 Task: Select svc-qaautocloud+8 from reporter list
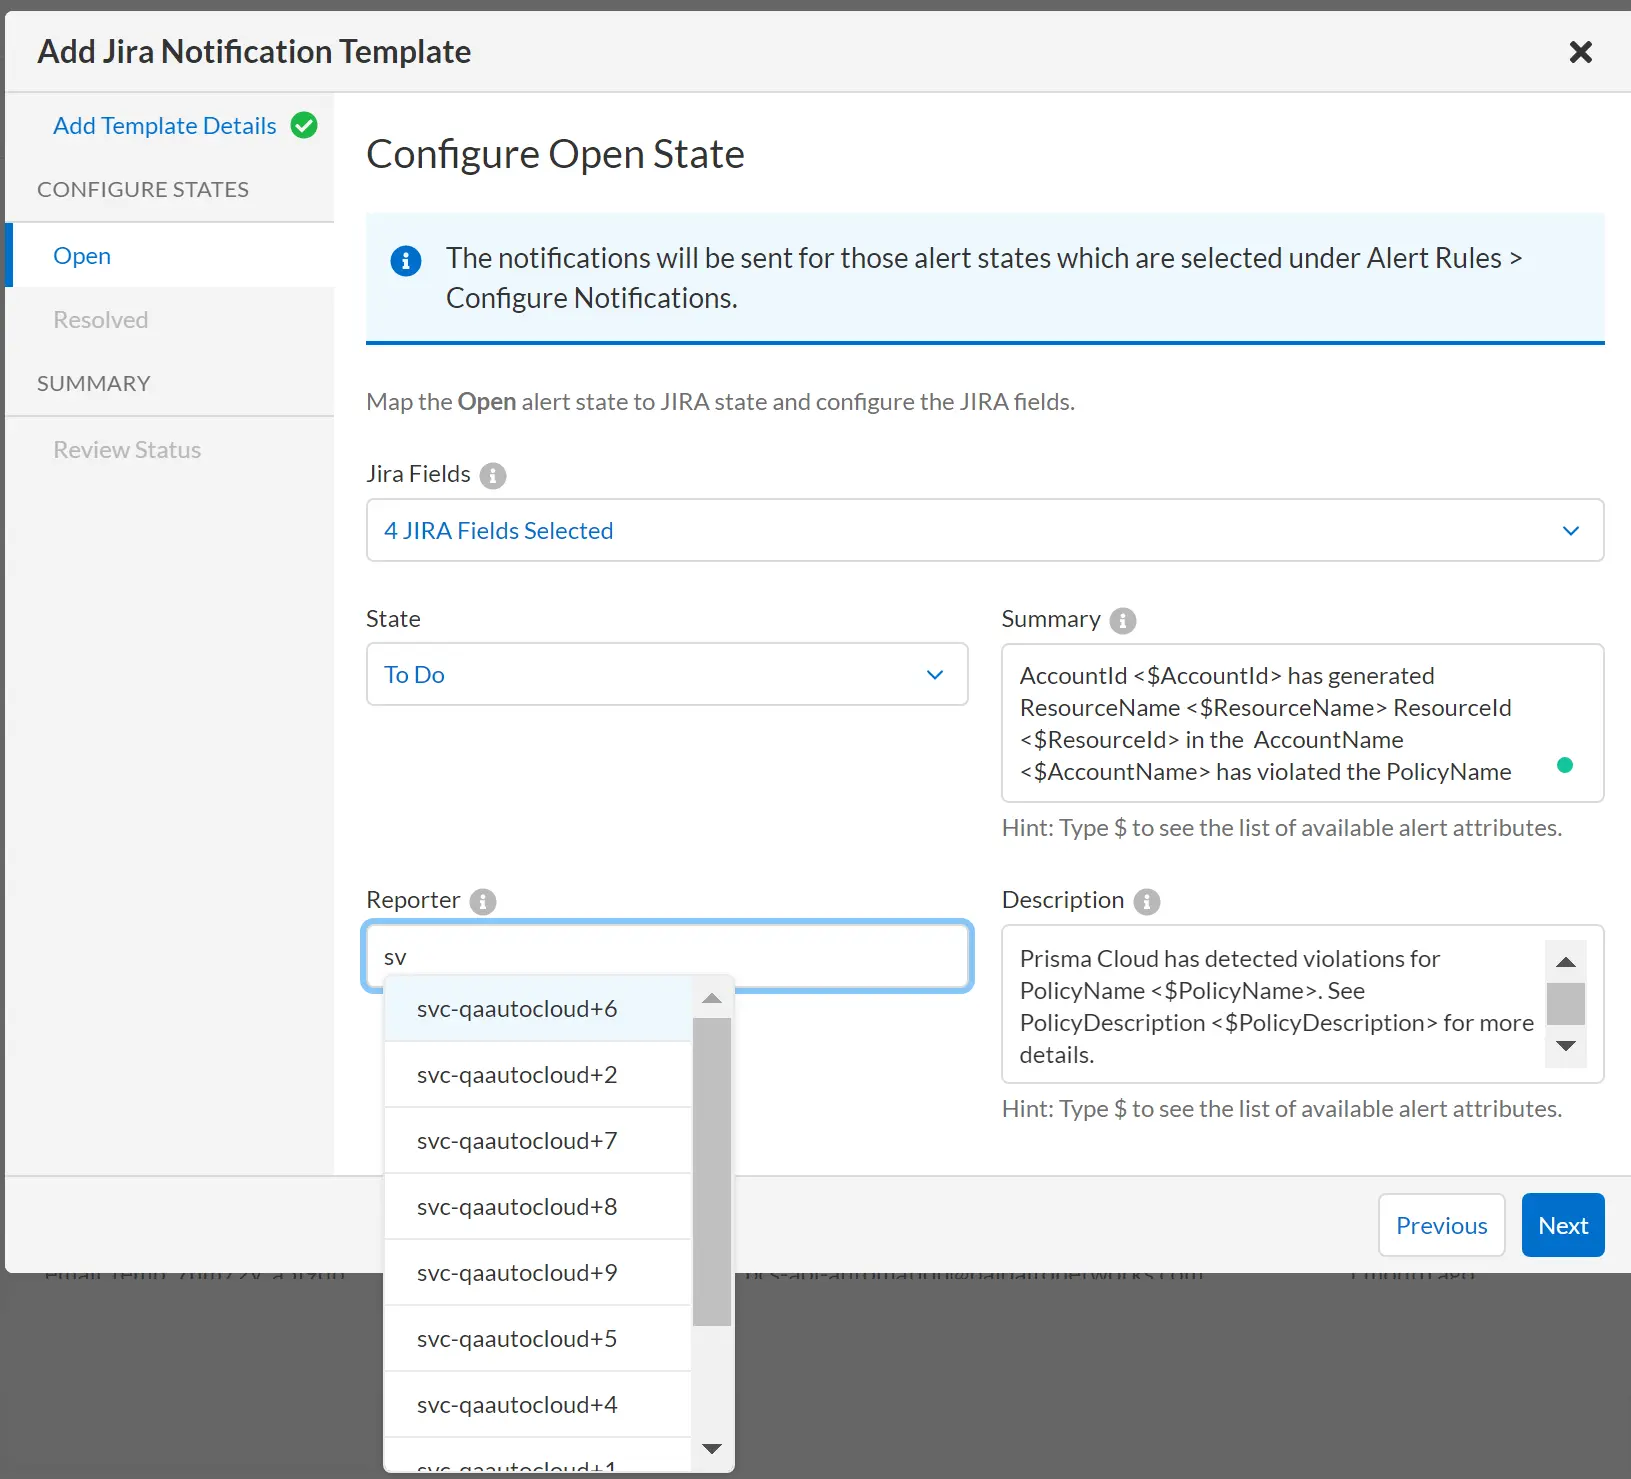538,1206
